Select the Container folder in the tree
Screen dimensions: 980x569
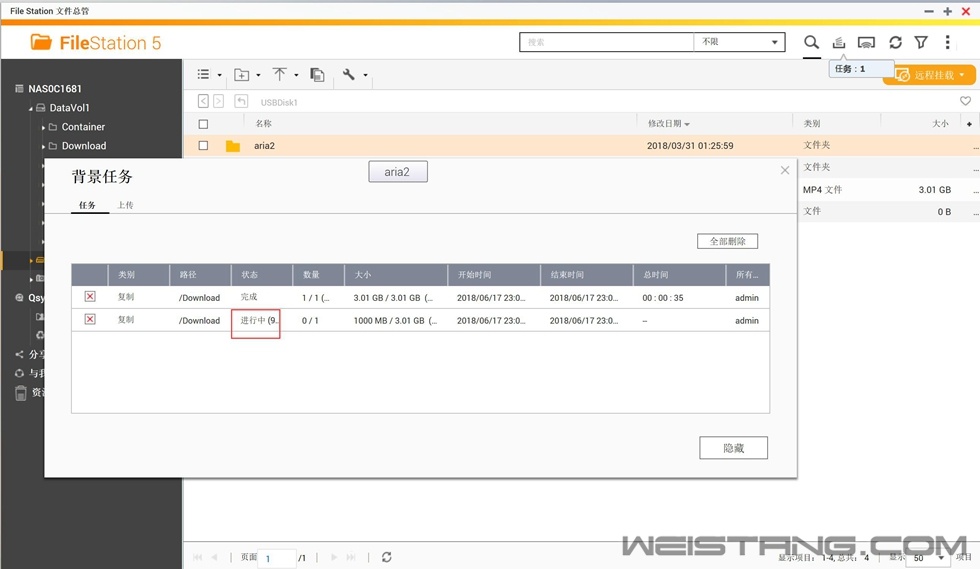point(83,127)
